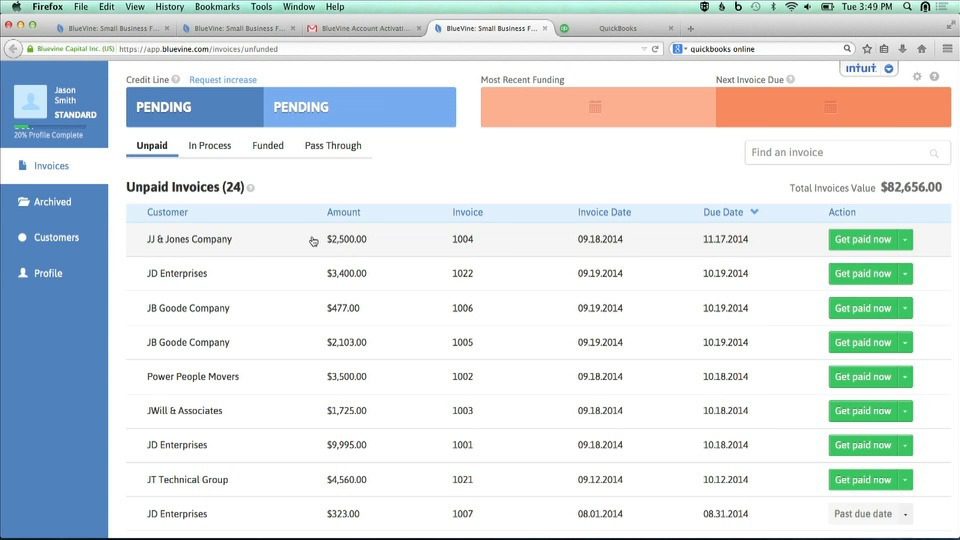960x540 pixels.
Task: Click the $82,656.00 total invoices value
Action: coord(911,187)
